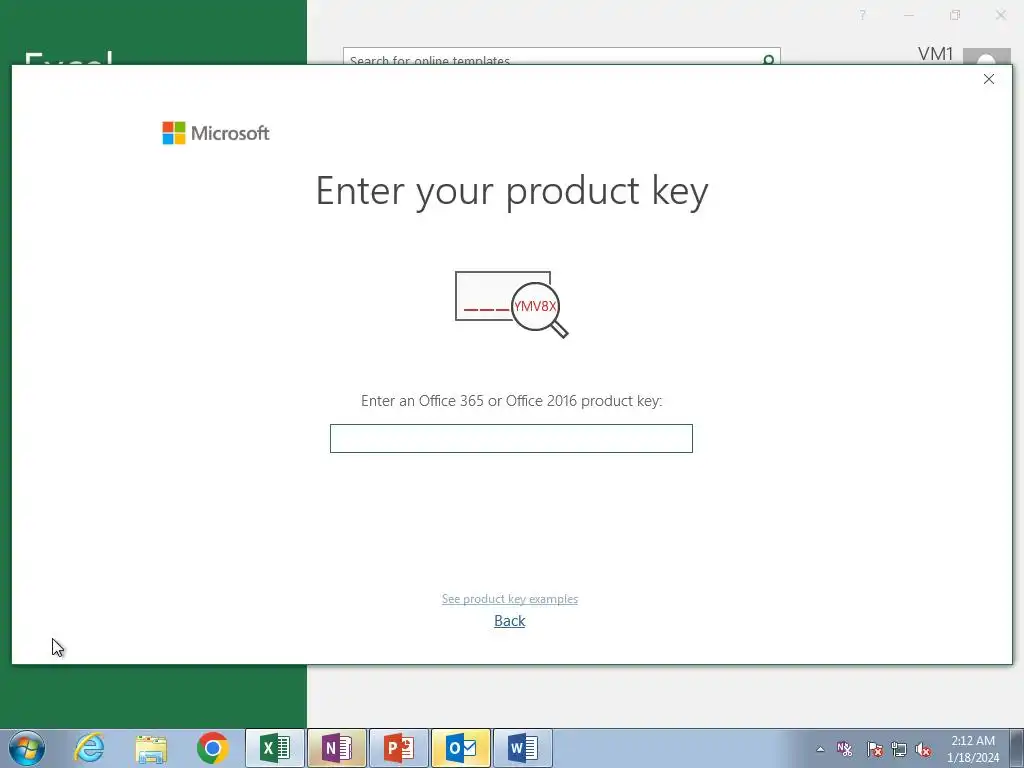Launch Internet Explorer from taskbar

[89, 748]
